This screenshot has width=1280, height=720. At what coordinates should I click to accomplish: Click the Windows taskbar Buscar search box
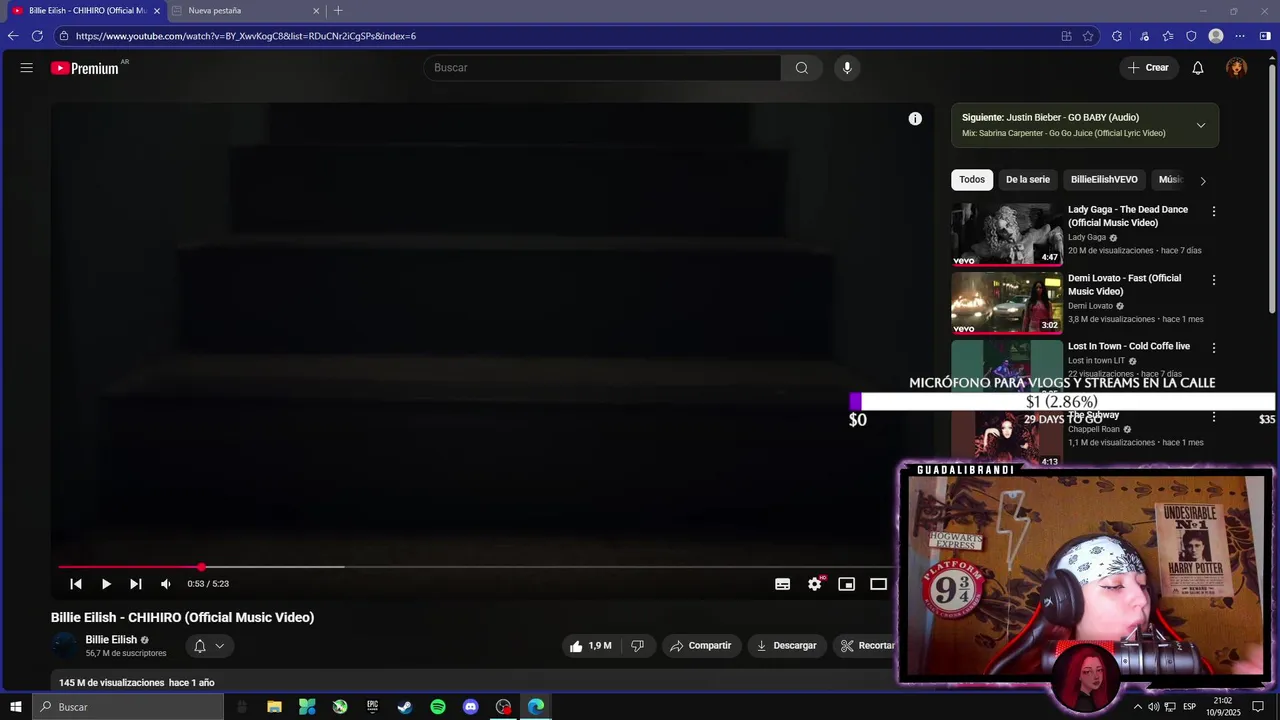(128, 707)
